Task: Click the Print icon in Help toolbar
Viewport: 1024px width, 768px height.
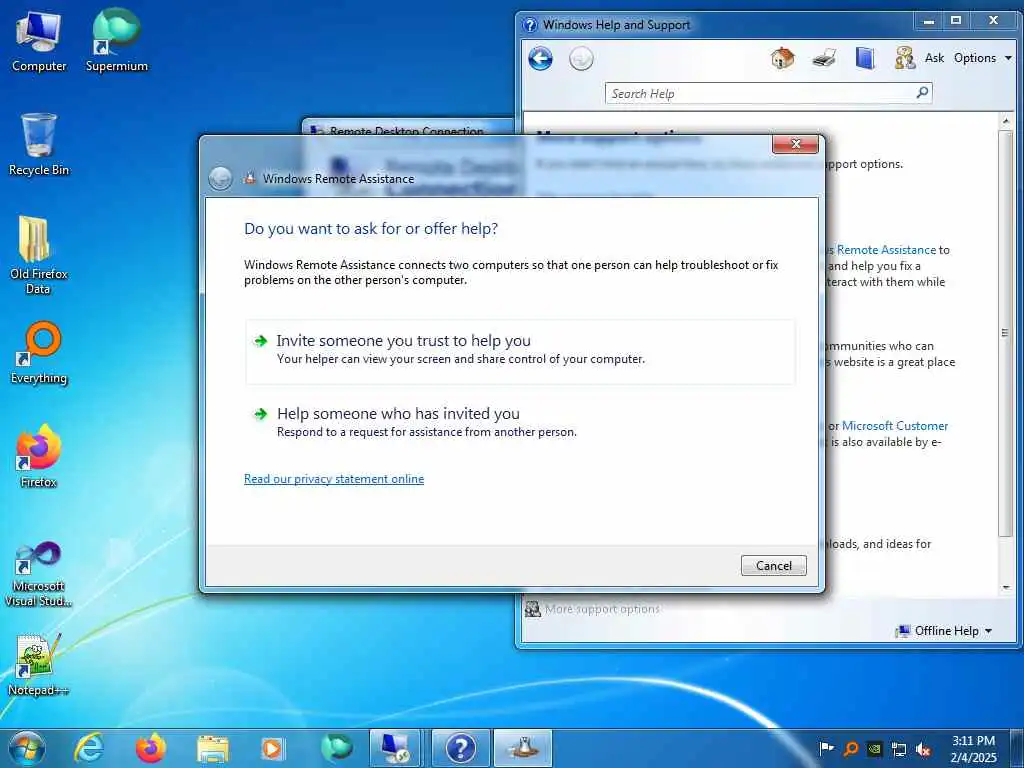Action: point(824,58)
